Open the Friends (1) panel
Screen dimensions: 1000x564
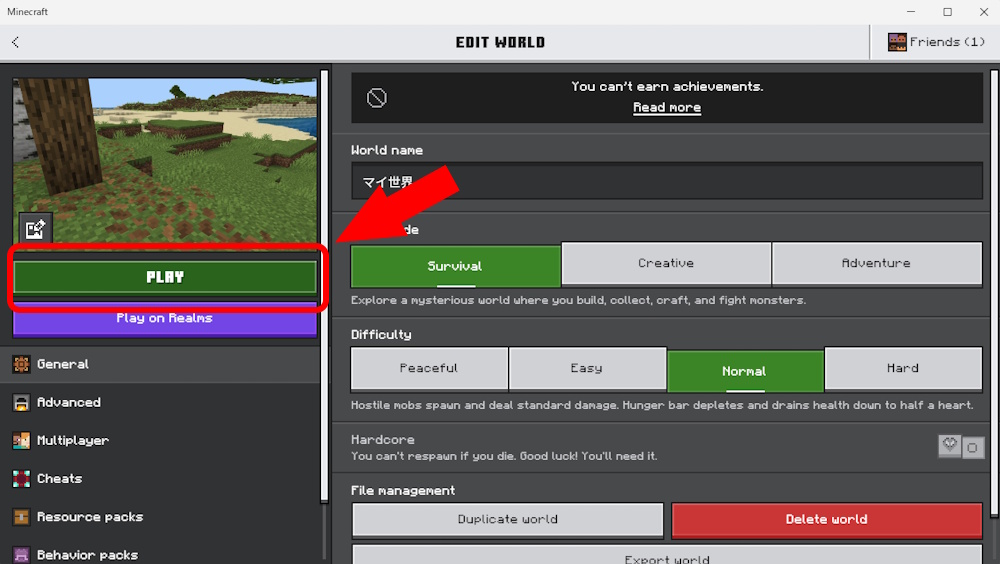(936, 42)
